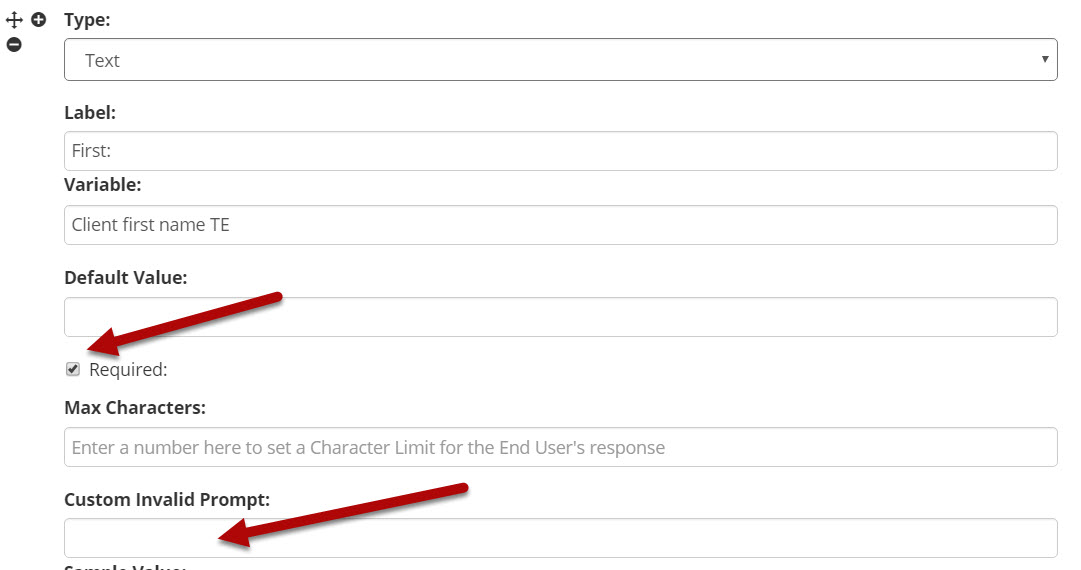Click the "Custom Invalid Prompt:" heading text
The height and width of the screenshot is (570, 1081).
click(x=167, y=499)
